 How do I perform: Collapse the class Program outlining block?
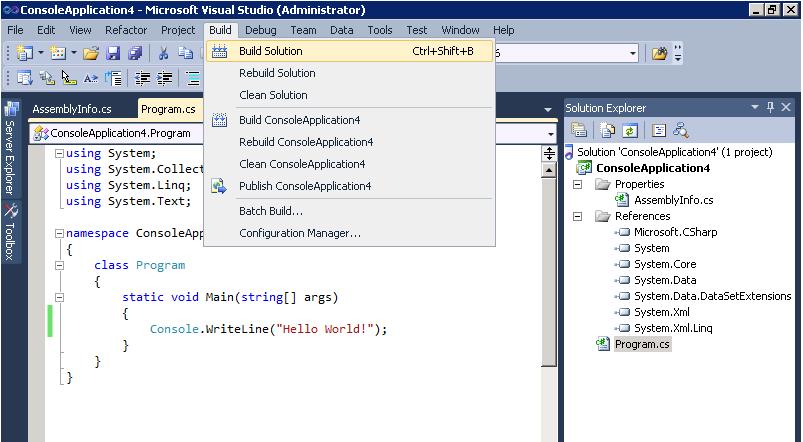[59, 265]
